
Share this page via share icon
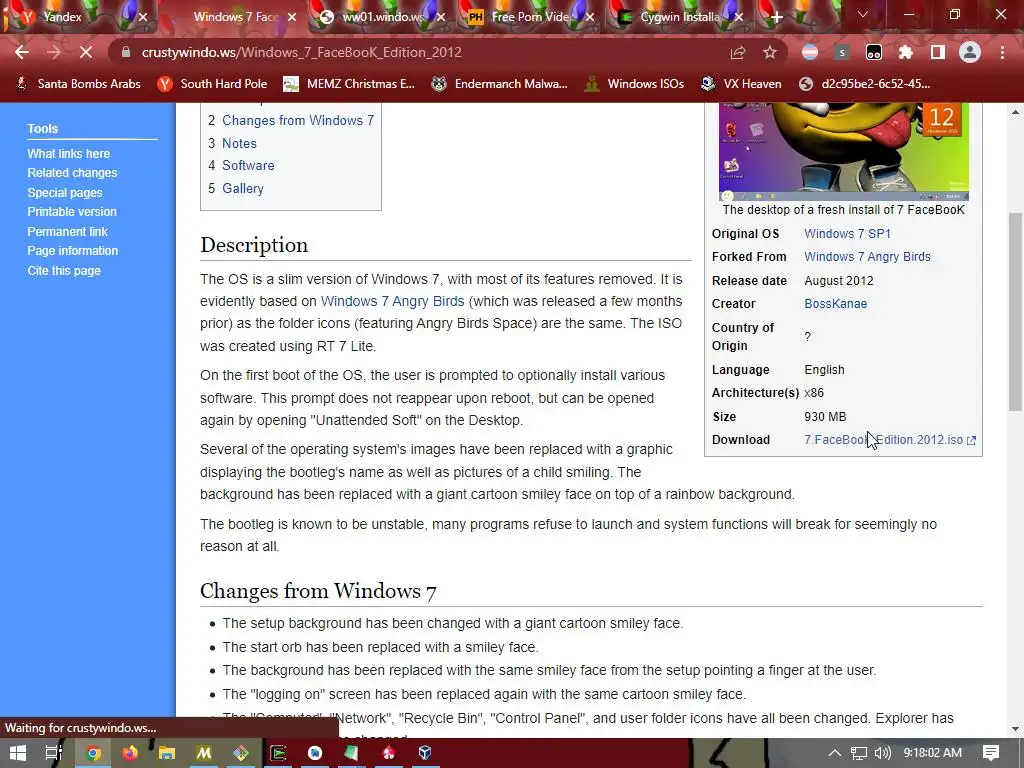[738, 52]
